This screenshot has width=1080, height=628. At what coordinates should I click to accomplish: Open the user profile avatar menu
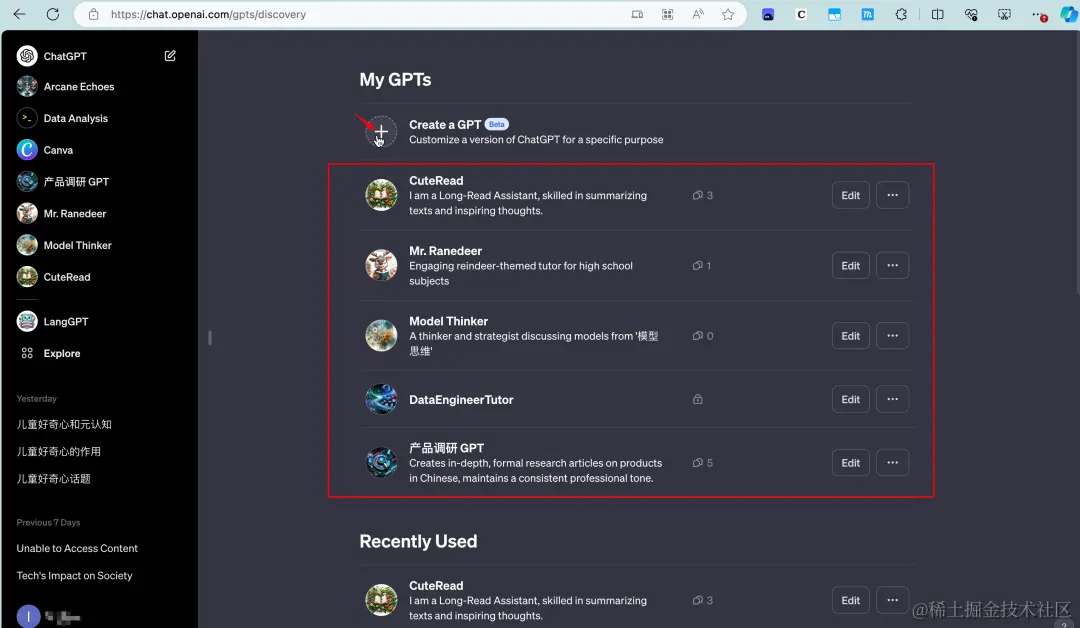(28, 617)
